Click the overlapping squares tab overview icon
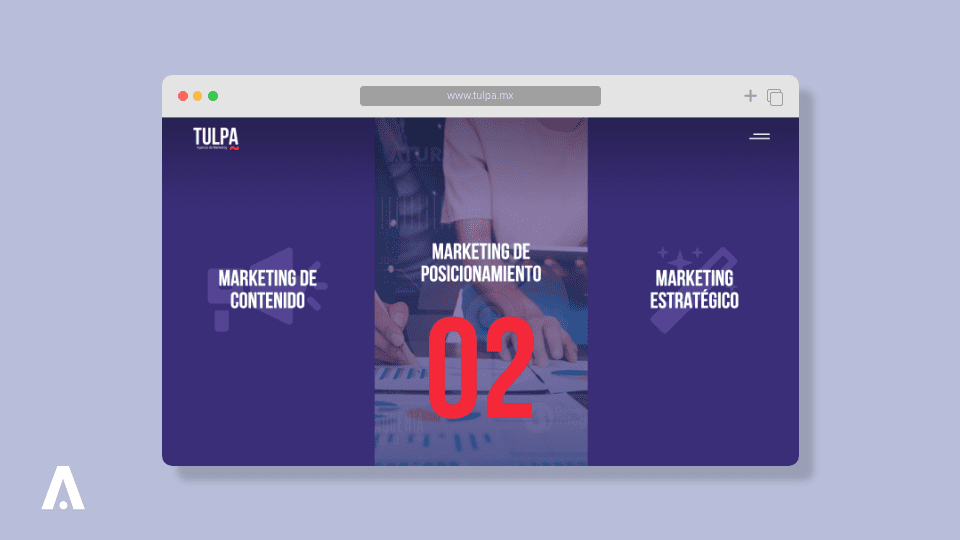This screenshot has height=540, width=960. pos(775,97)
